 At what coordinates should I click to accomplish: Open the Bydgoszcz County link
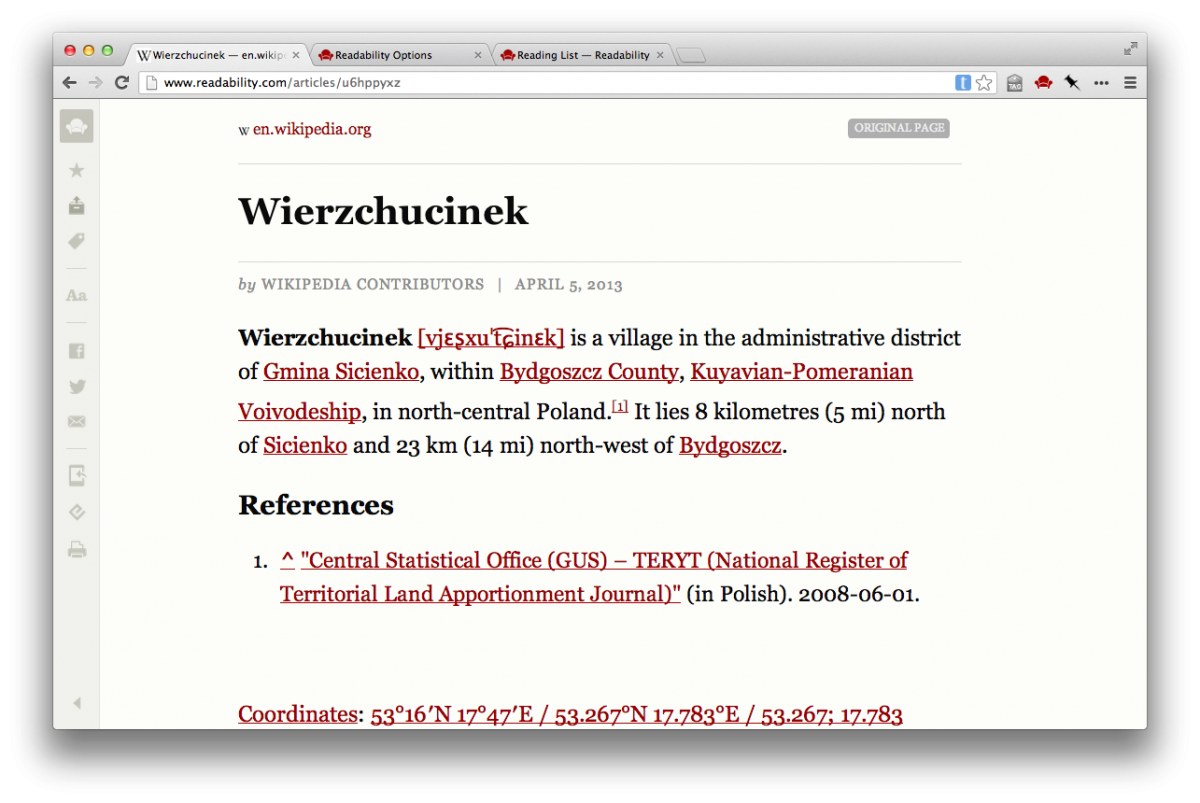pos(588,372)
